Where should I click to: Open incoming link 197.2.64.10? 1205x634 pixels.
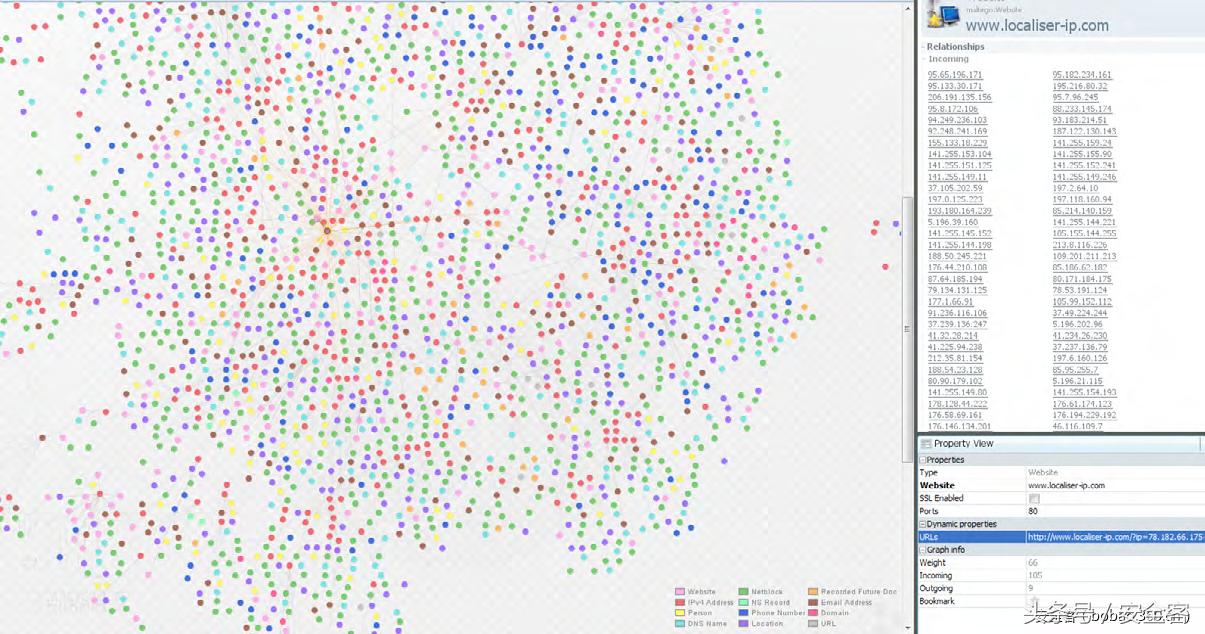click(1075, 188)
